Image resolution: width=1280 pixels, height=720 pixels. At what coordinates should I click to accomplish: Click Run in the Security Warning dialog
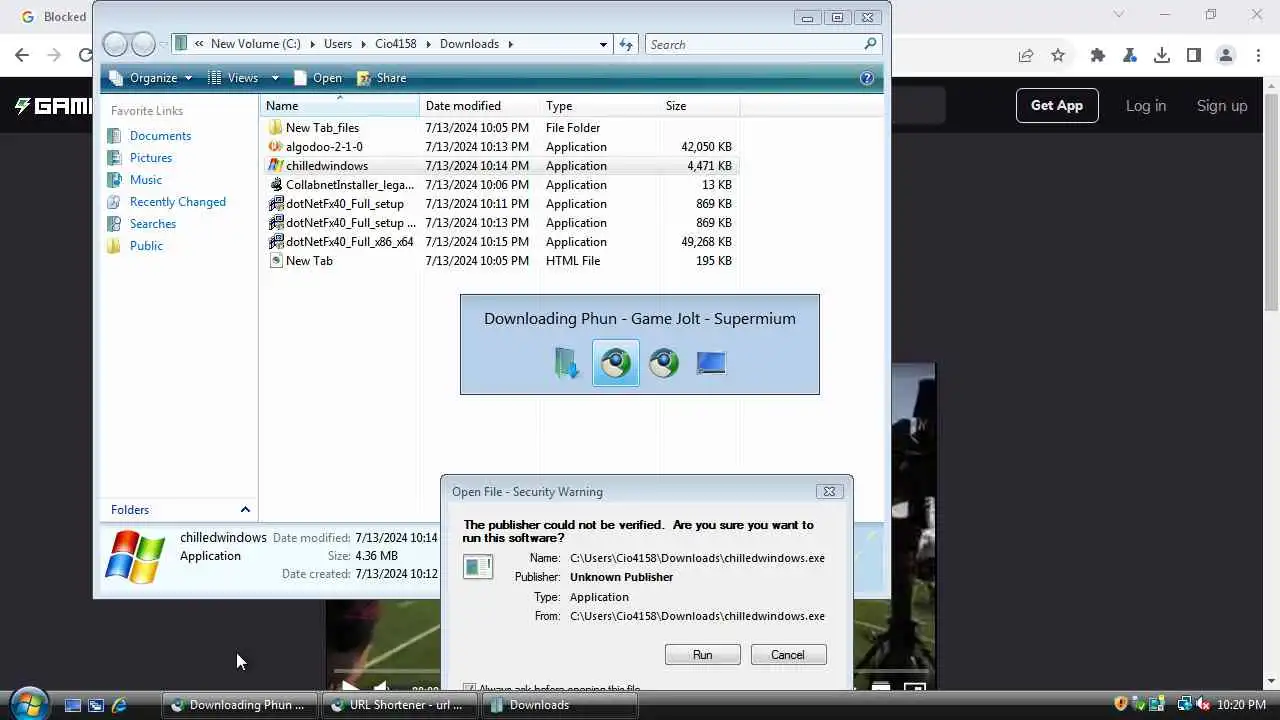coord(703,655)
